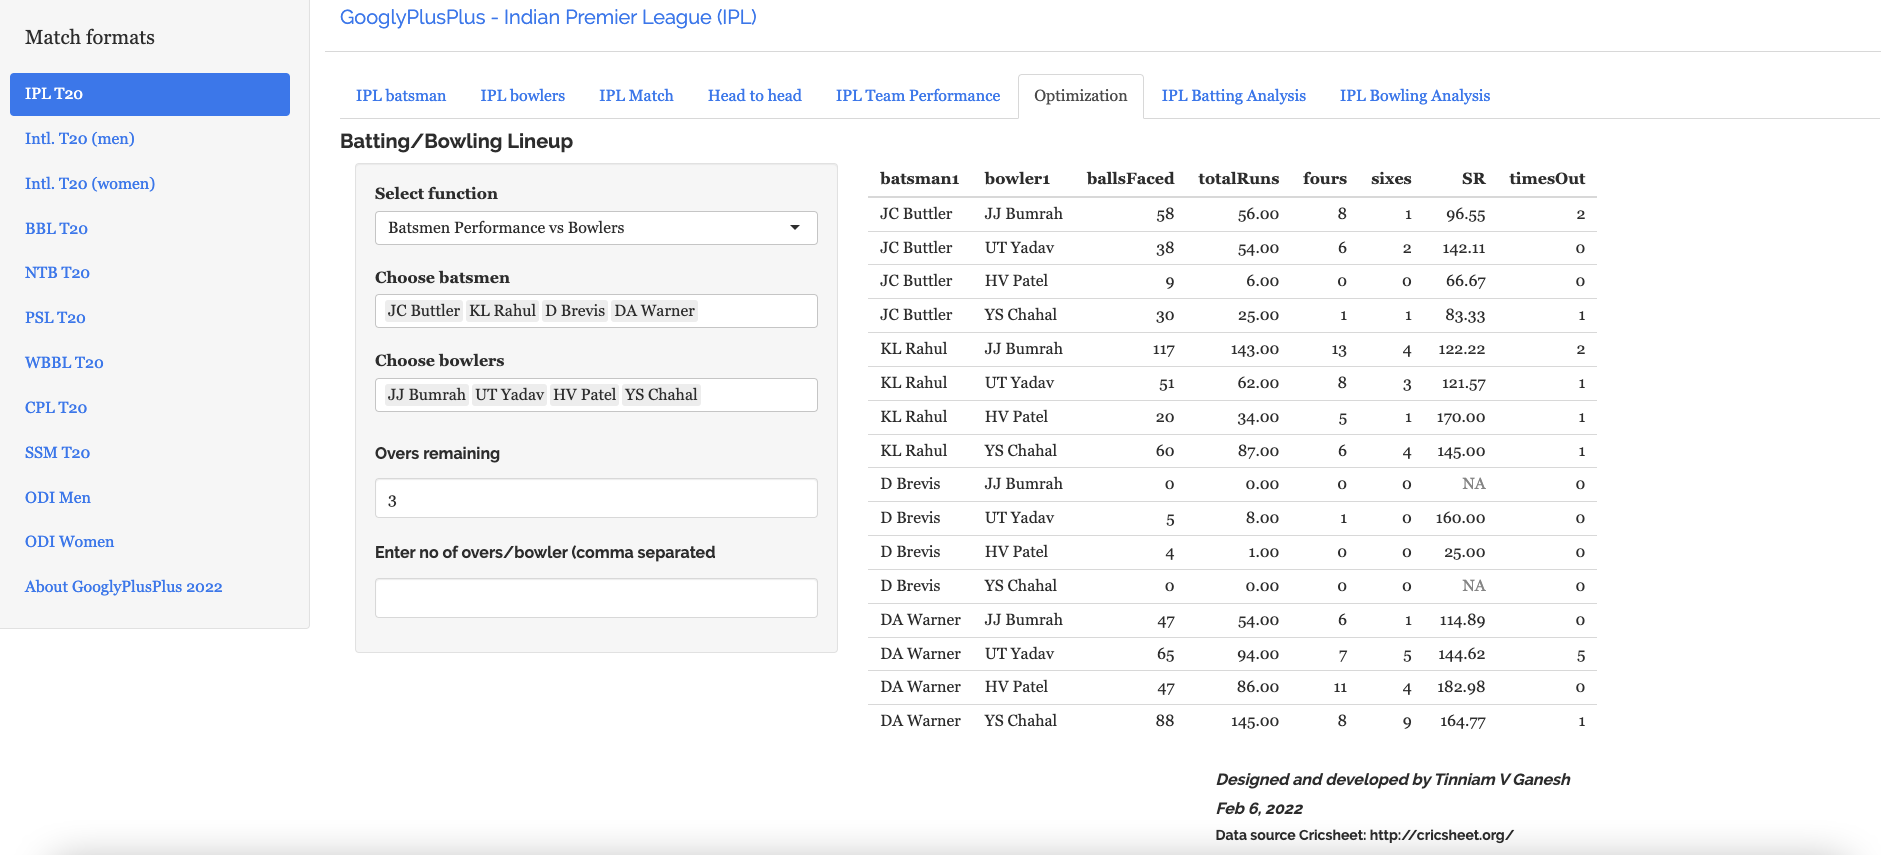Go to the IPL Match tab
The image size is (1881, 855).
click(x=636, y=96)
